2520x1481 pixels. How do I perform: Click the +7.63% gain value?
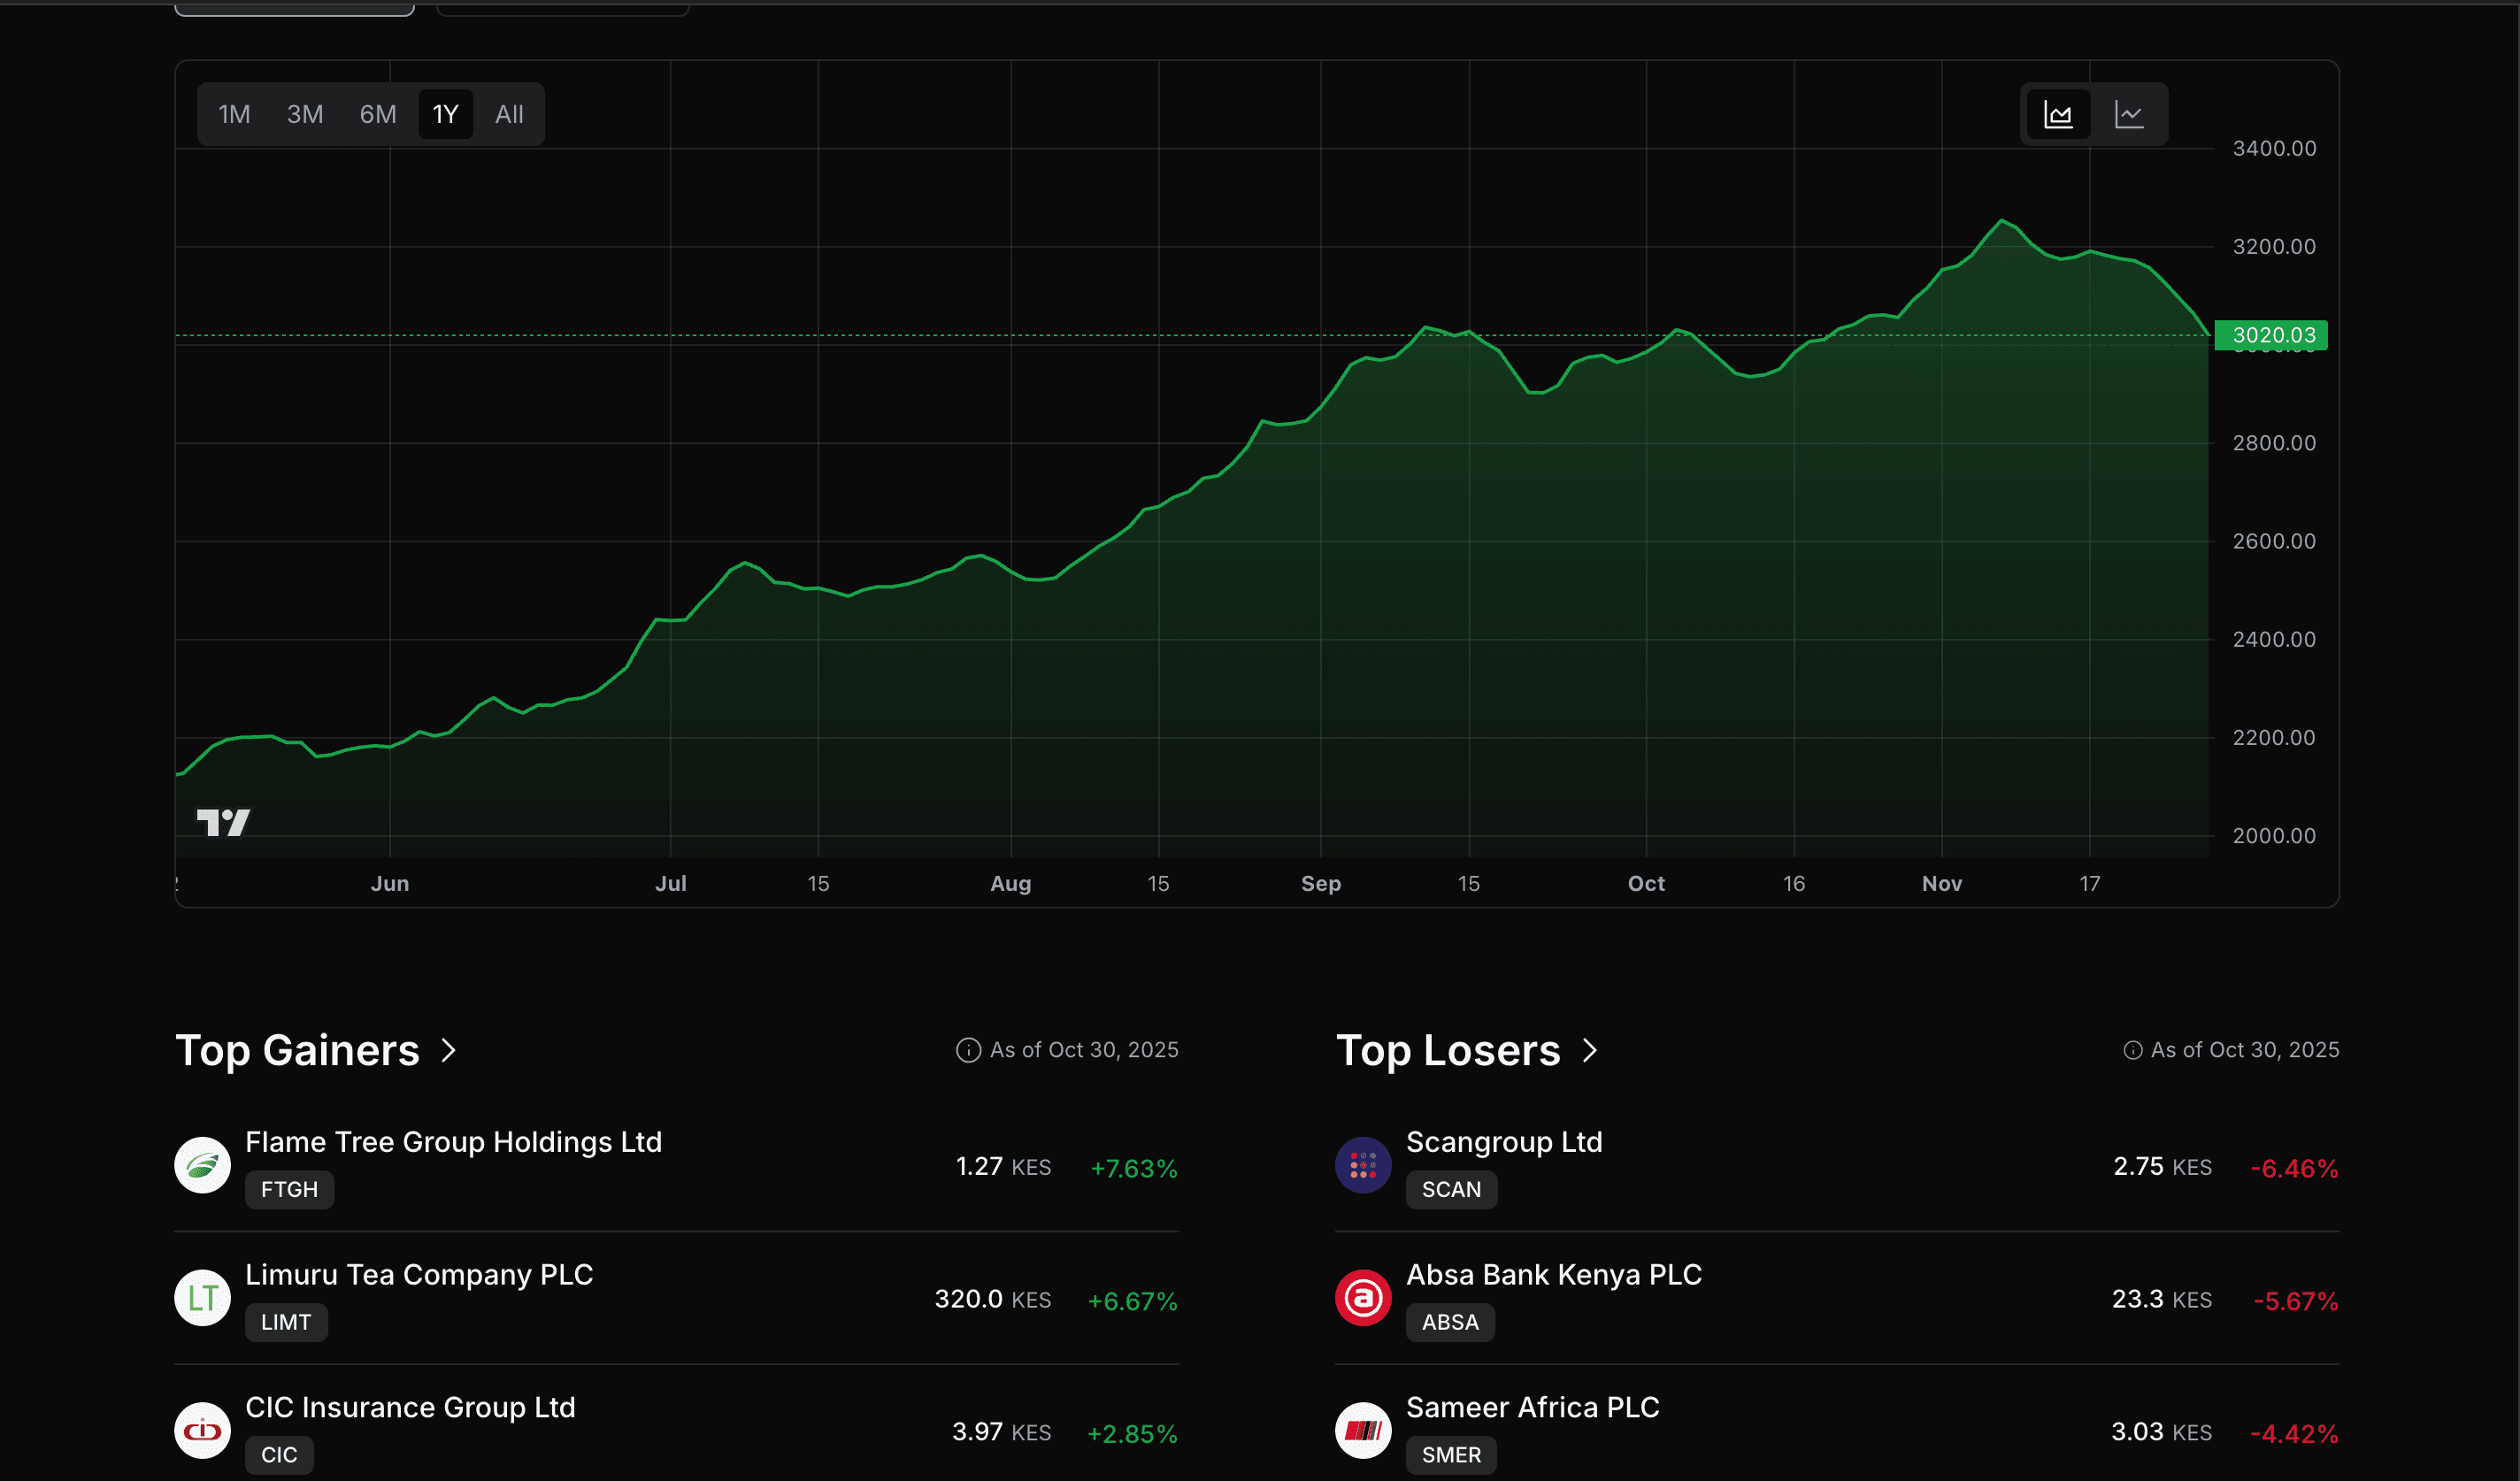click(1134, 1168)
